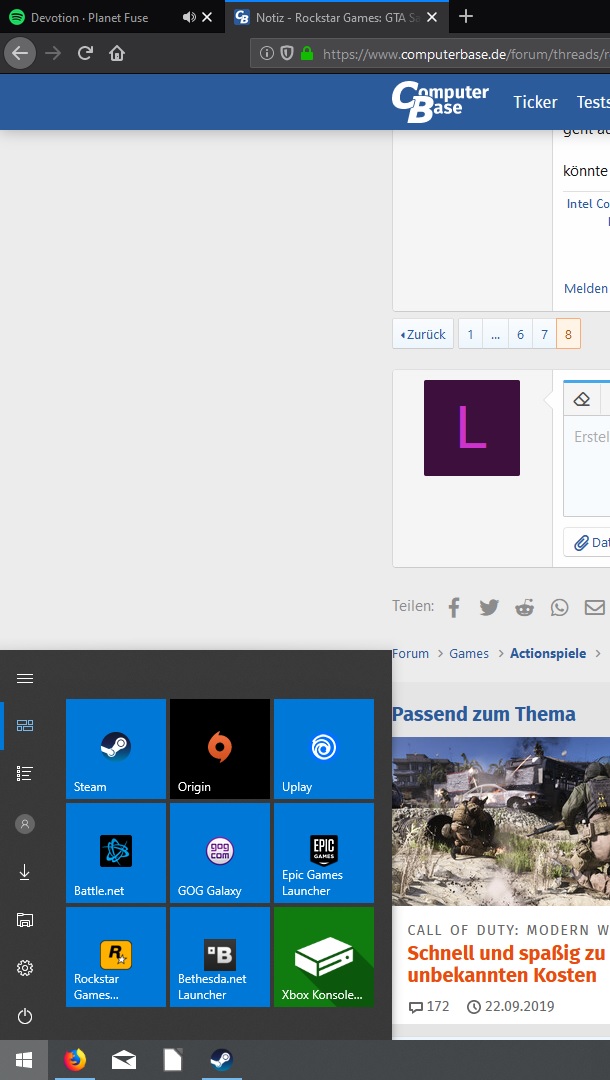610x1080 pixels.
Task: Share thread via WhatsApp
Action: pyautogui.click(x=560, y=608)
